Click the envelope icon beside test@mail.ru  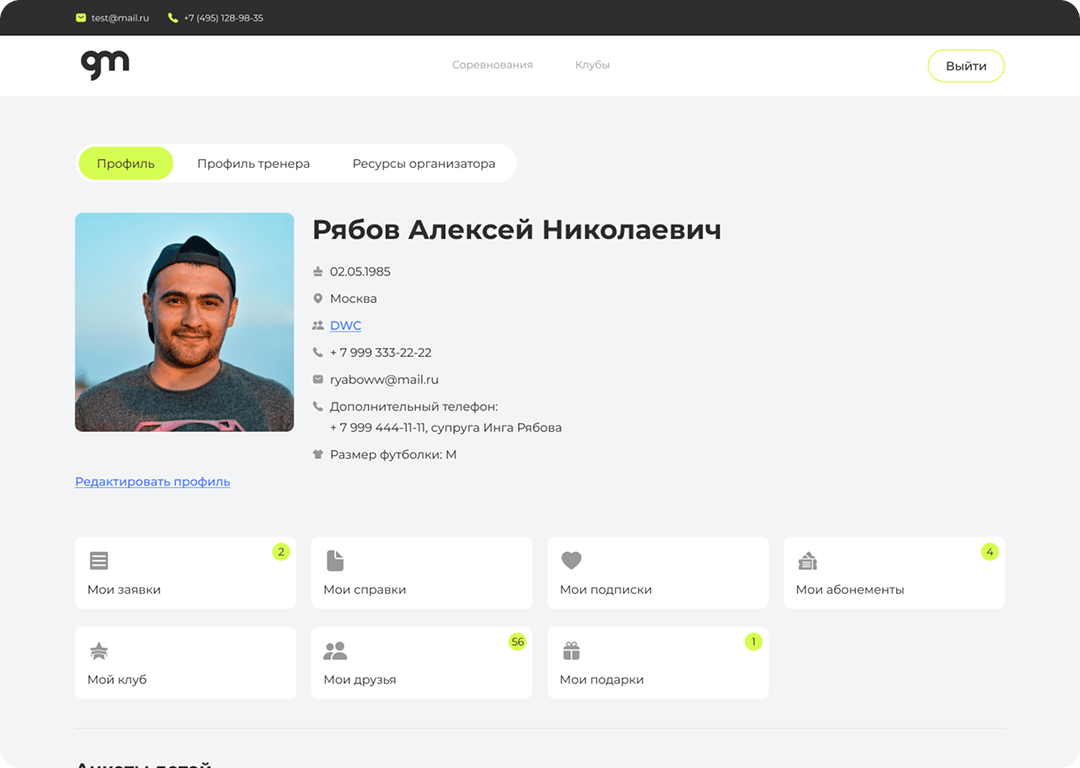coord(81,18)
